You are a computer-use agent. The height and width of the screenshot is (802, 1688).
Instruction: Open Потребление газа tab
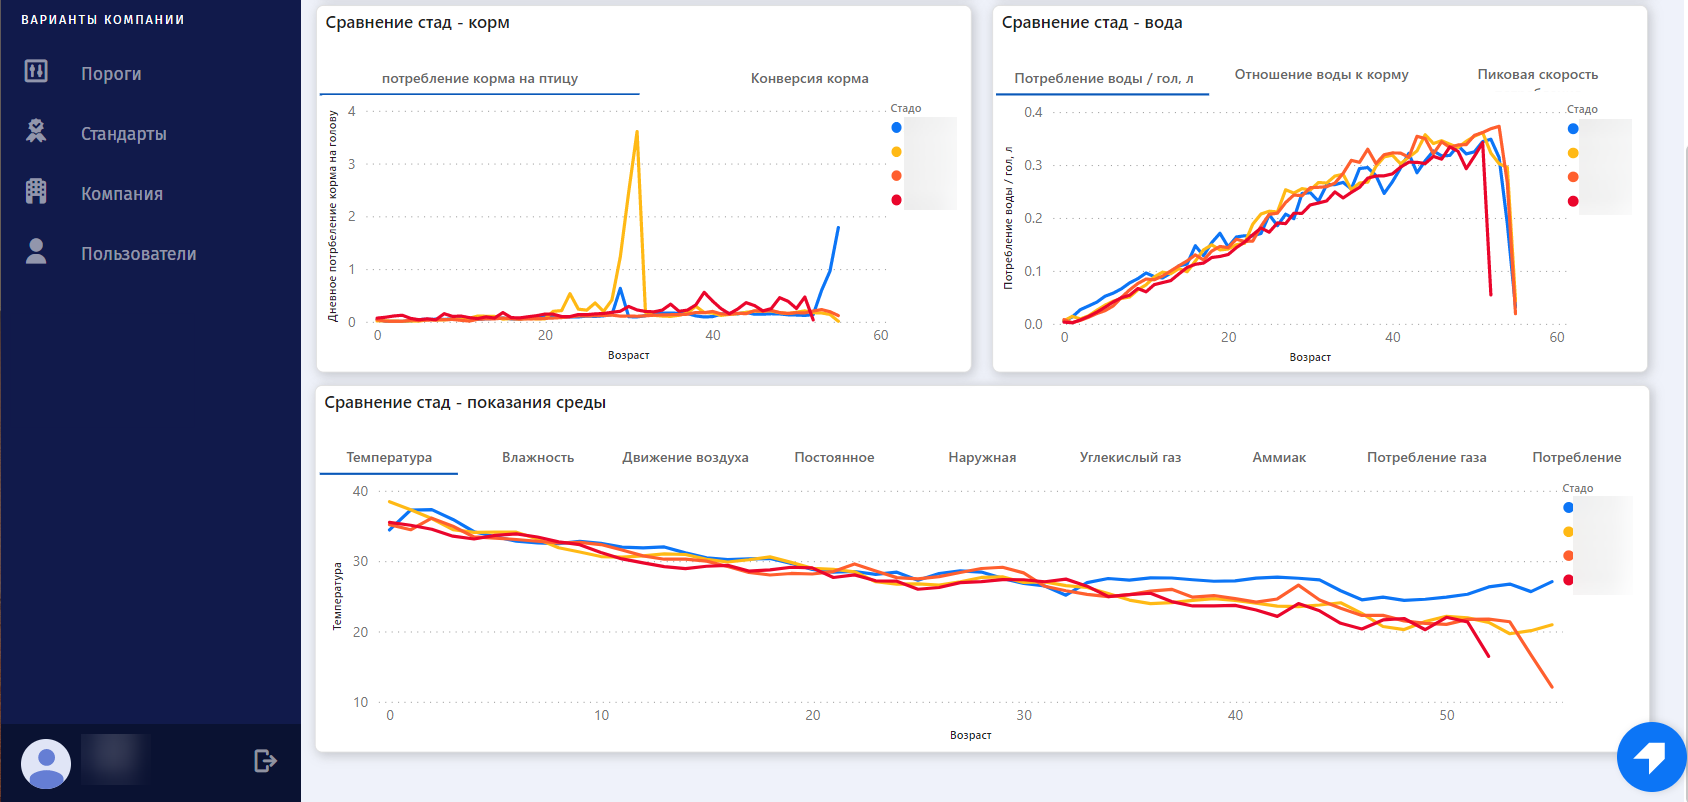[1427, 457]
